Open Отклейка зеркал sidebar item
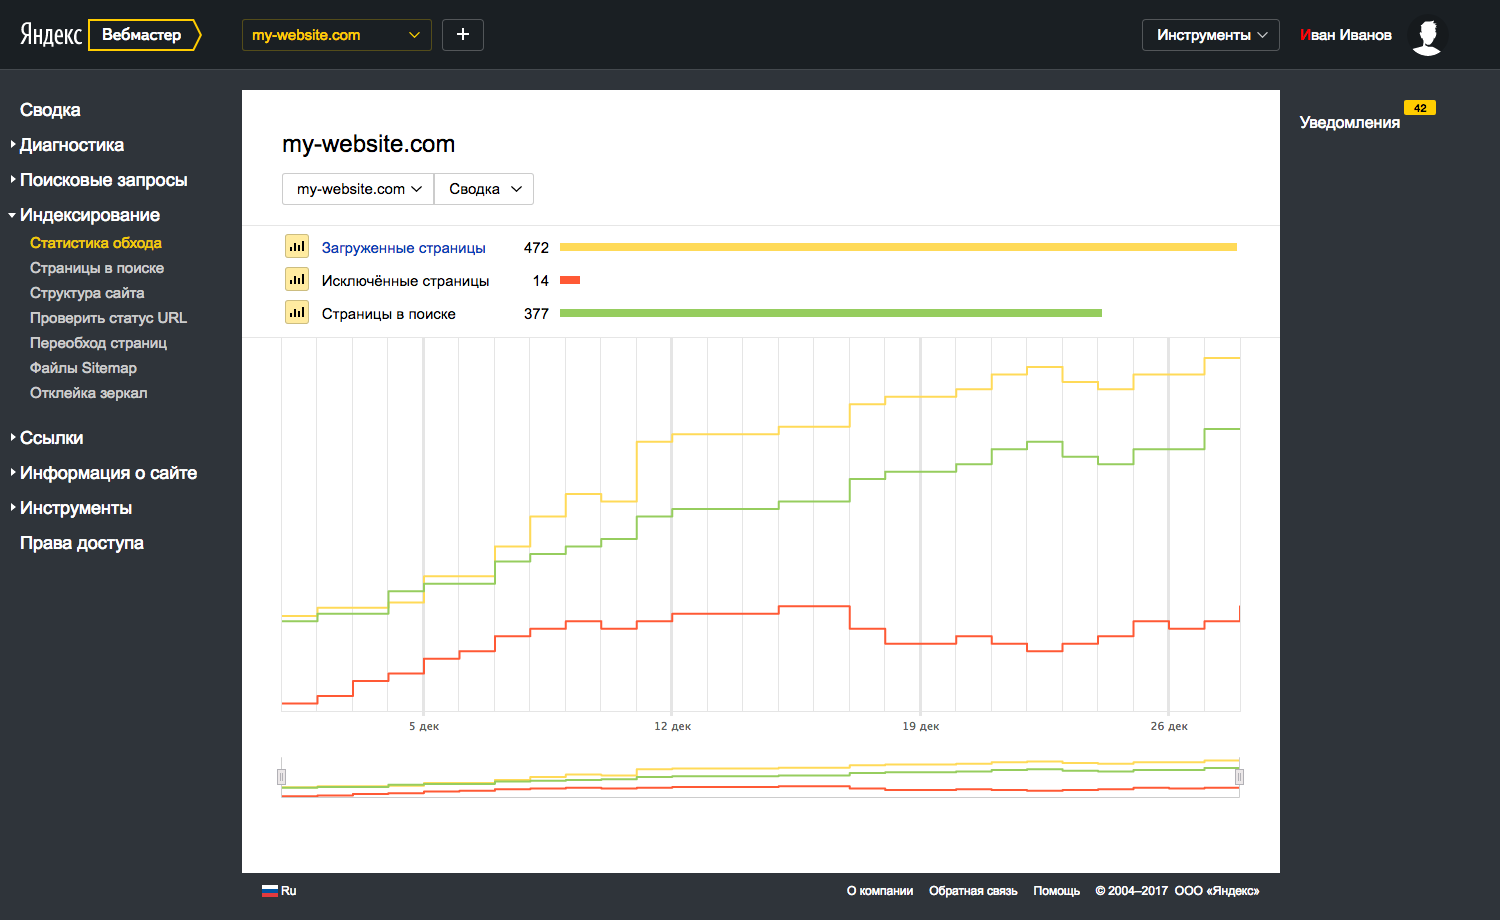 (x=88, y=393)
